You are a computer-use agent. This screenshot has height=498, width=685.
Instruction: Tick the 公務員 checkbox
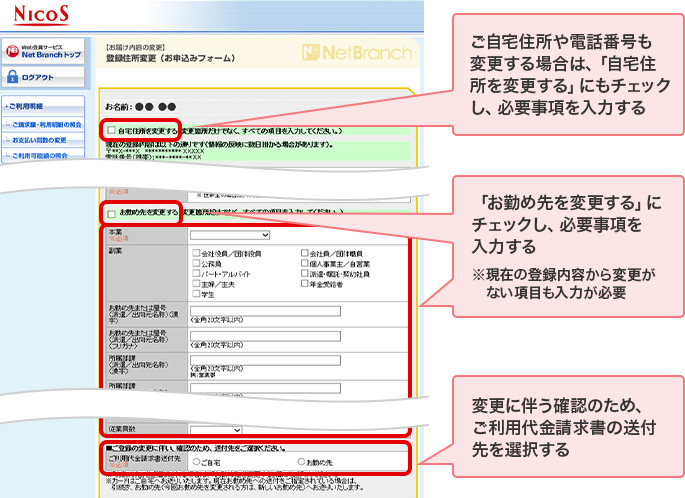tap(196, 264)
